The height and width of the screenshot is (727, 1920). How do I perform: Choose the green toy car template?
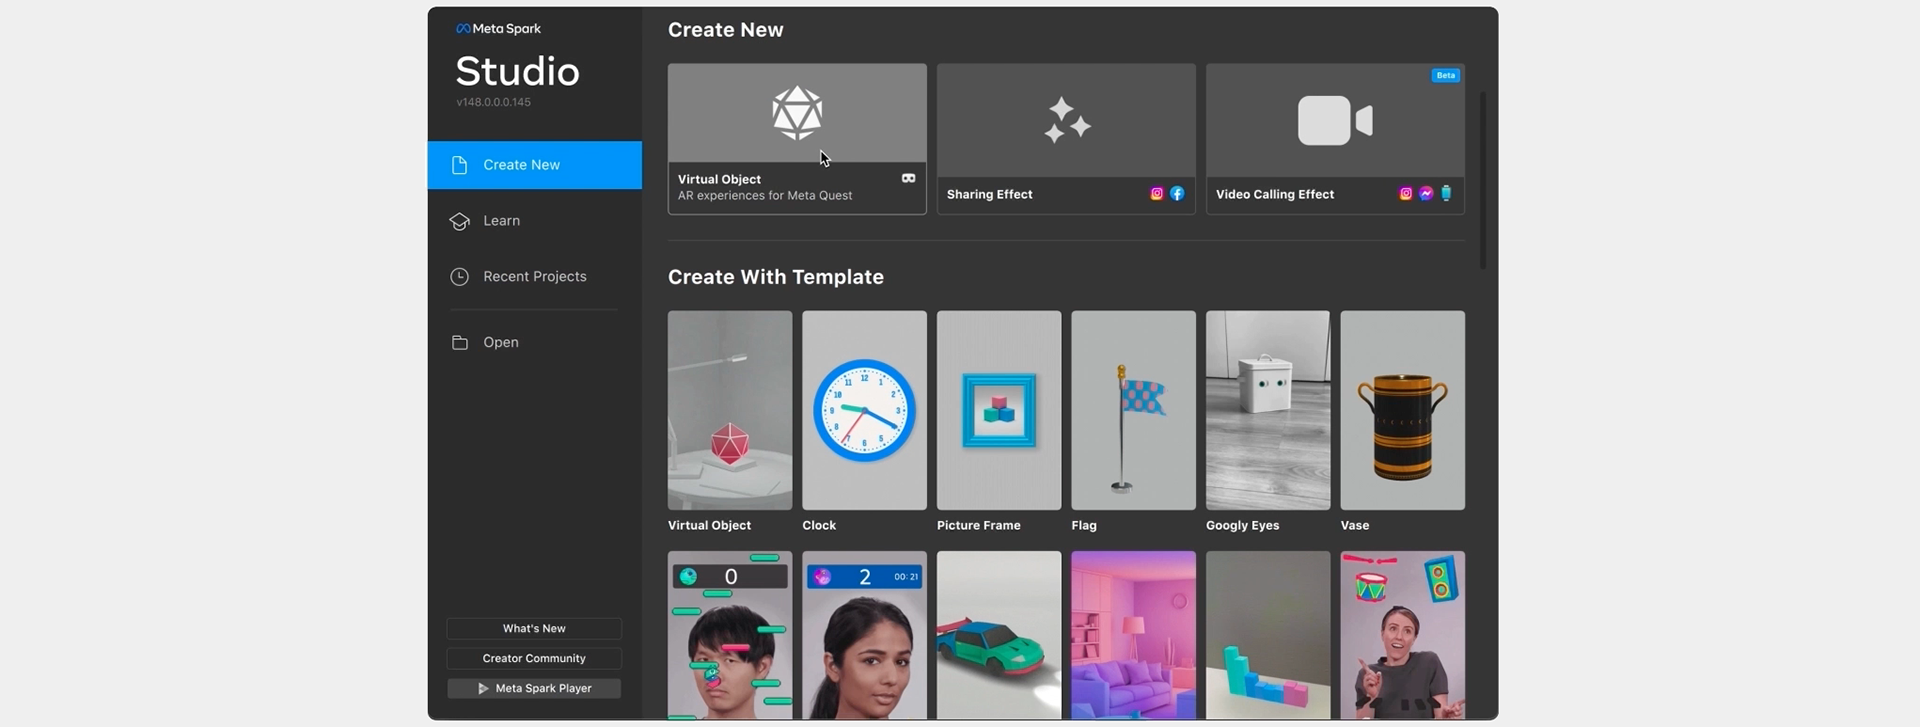click(999, 635)
